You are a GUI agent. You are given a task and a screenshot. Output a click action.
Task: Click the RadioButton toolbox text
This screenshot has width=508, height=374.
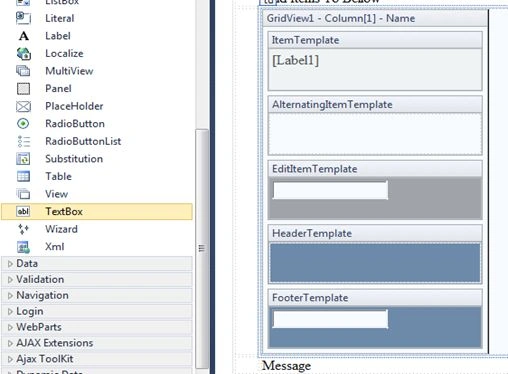coord(75,124)
